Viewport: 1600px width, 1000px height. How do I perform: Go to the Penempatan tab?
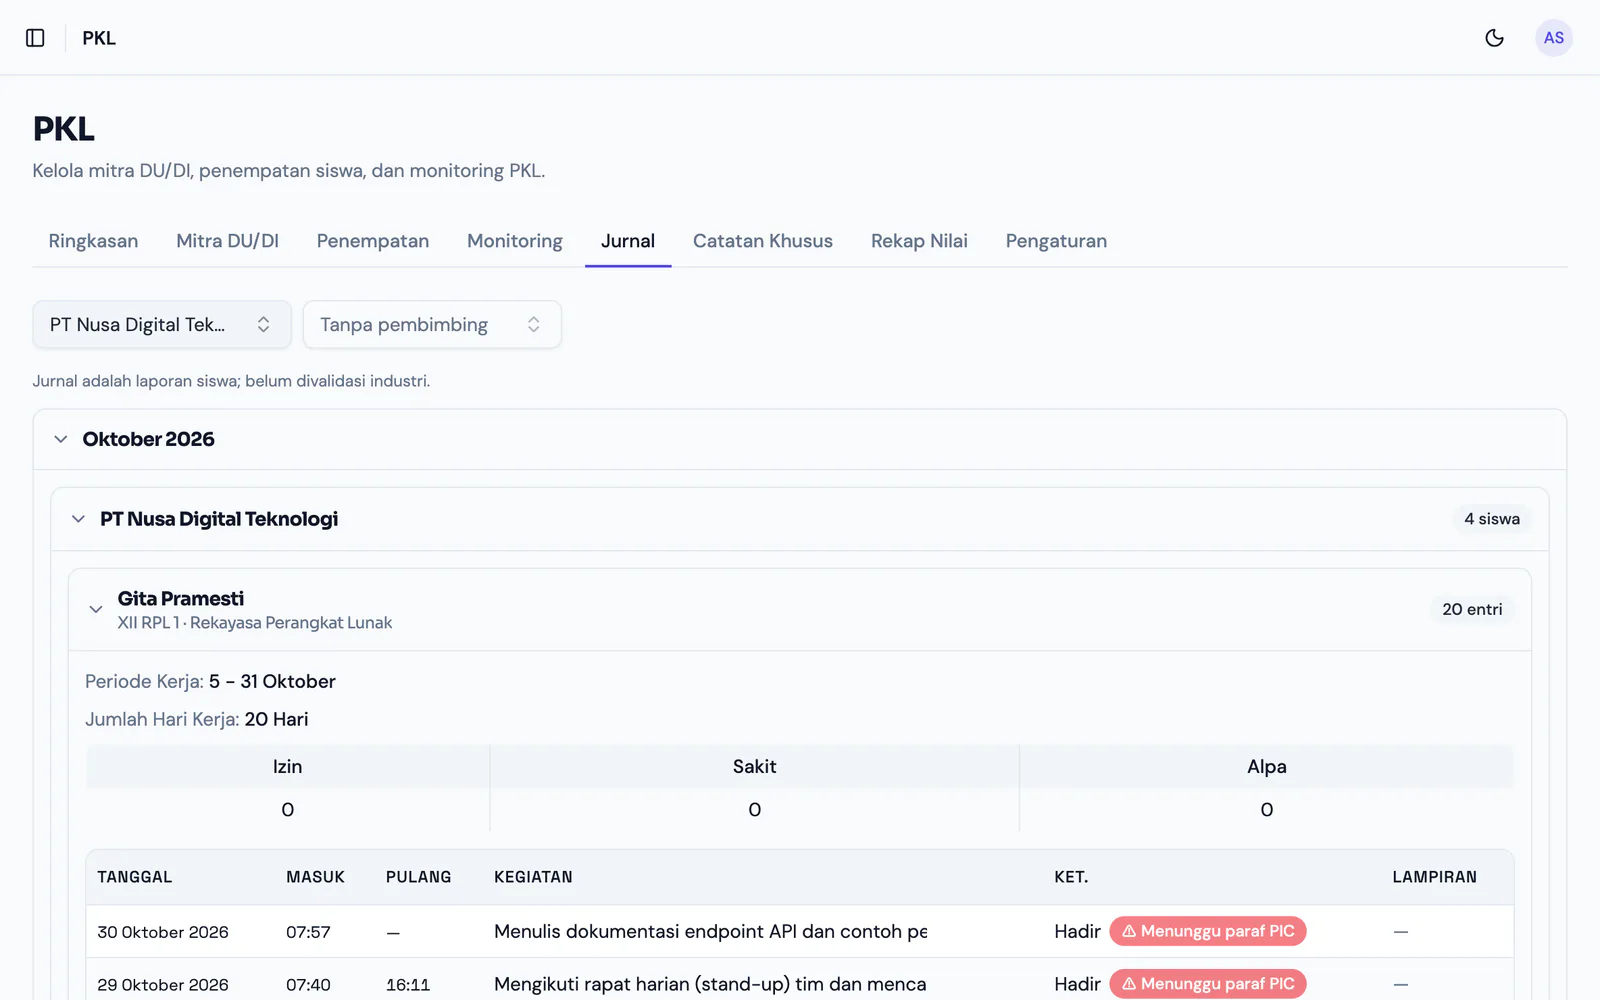373,241
